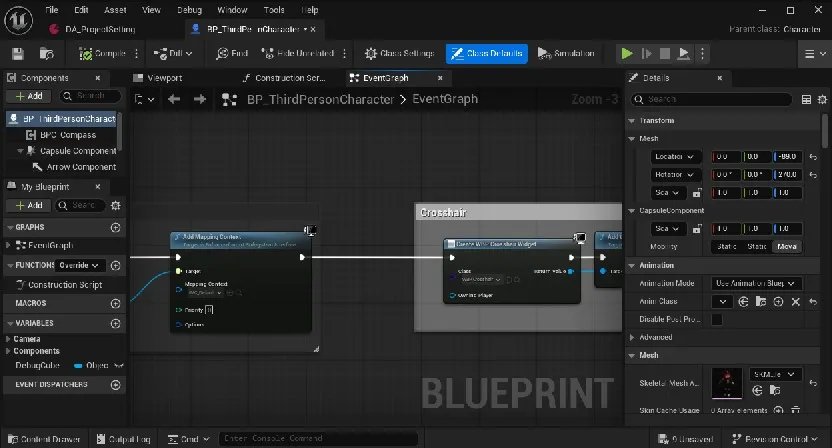Add a new component with Add button
Viewport: 832px width, 448px height.
pyautogui.click(x=29, y=96)
